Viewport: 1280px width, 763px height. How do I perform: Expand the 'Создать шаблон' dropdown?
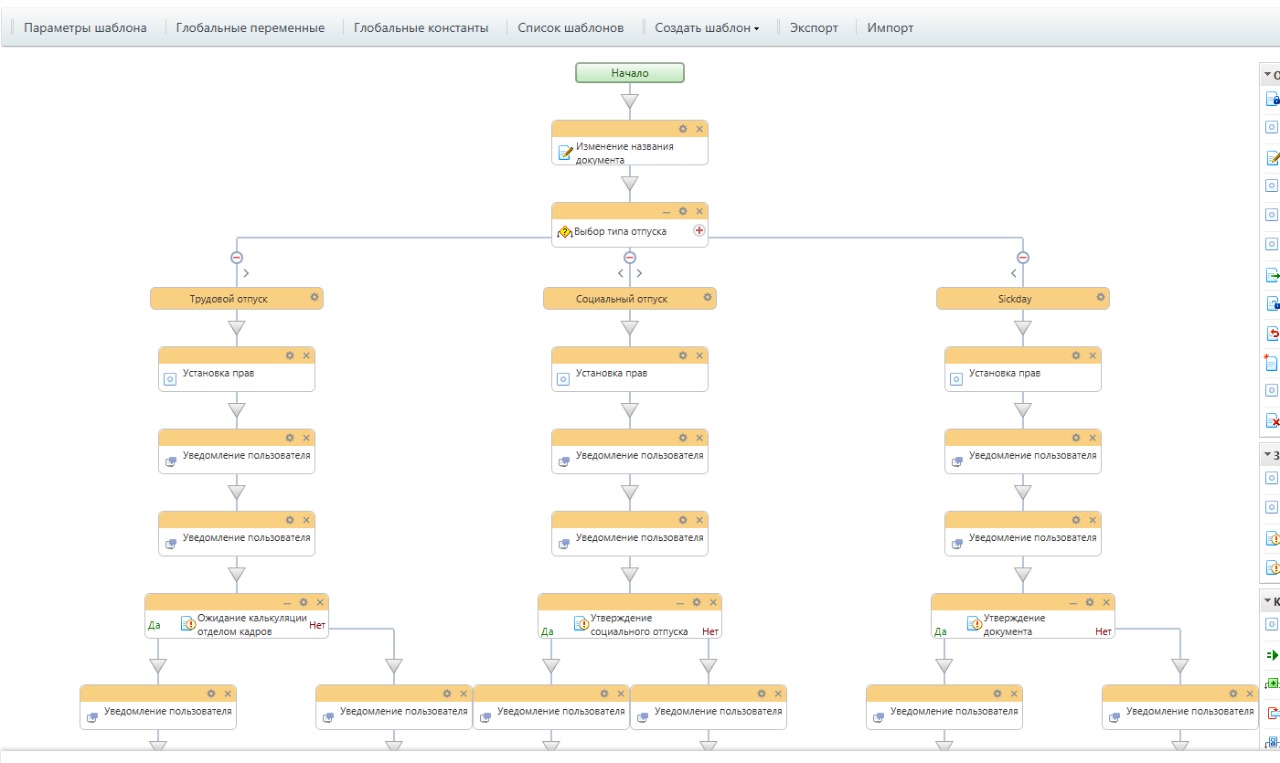707,28
